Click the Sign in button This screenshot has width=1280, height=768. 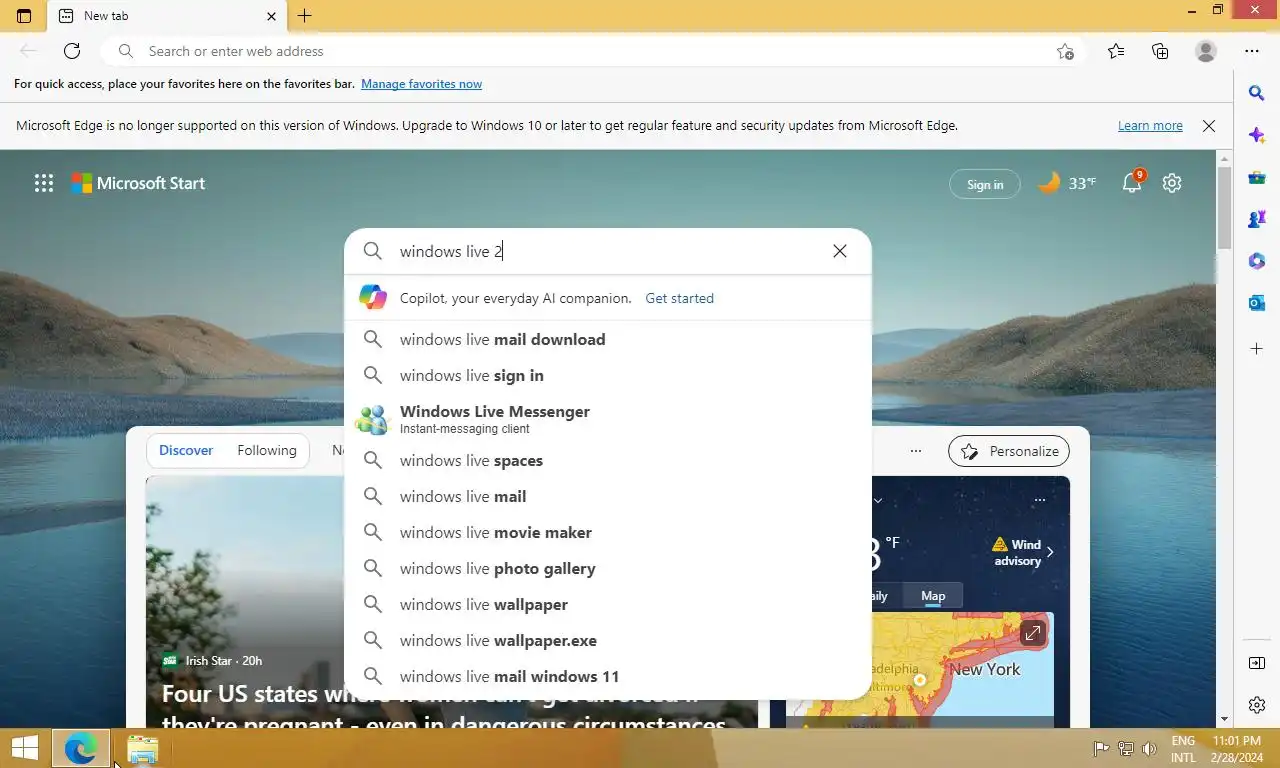click(x=985, y=184)
